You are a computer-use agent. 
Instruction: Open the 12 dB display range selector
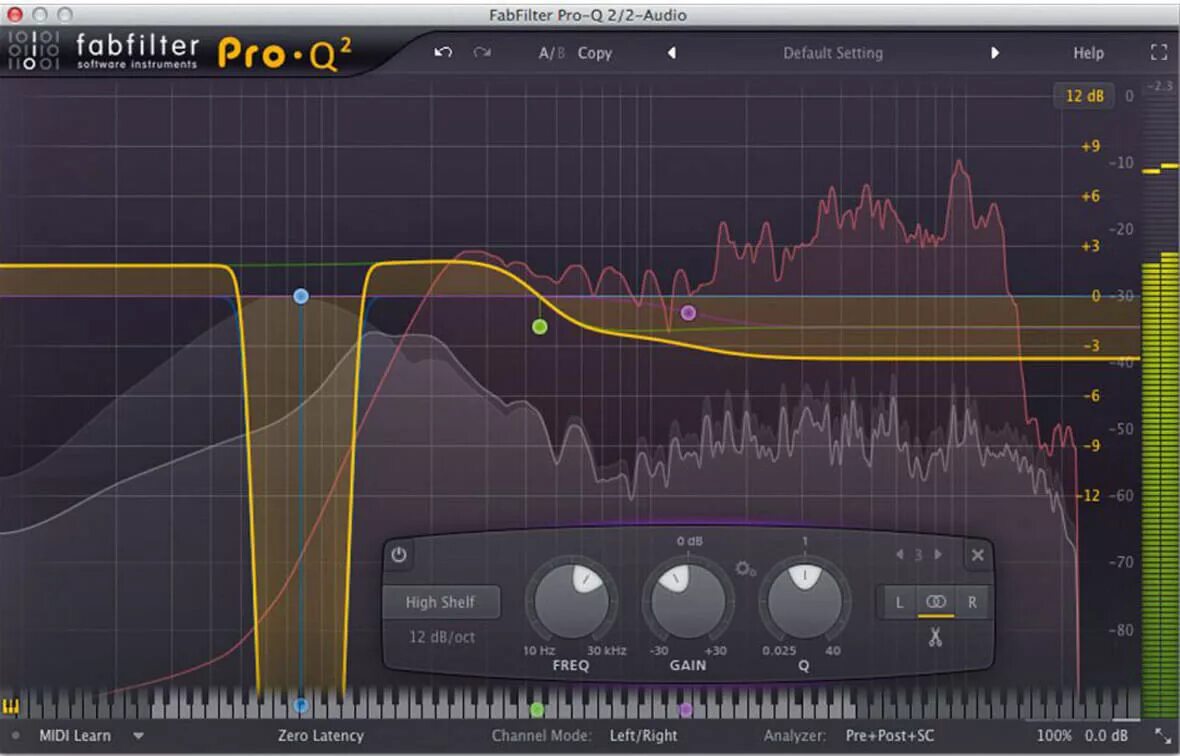(x=1084, y=96)
